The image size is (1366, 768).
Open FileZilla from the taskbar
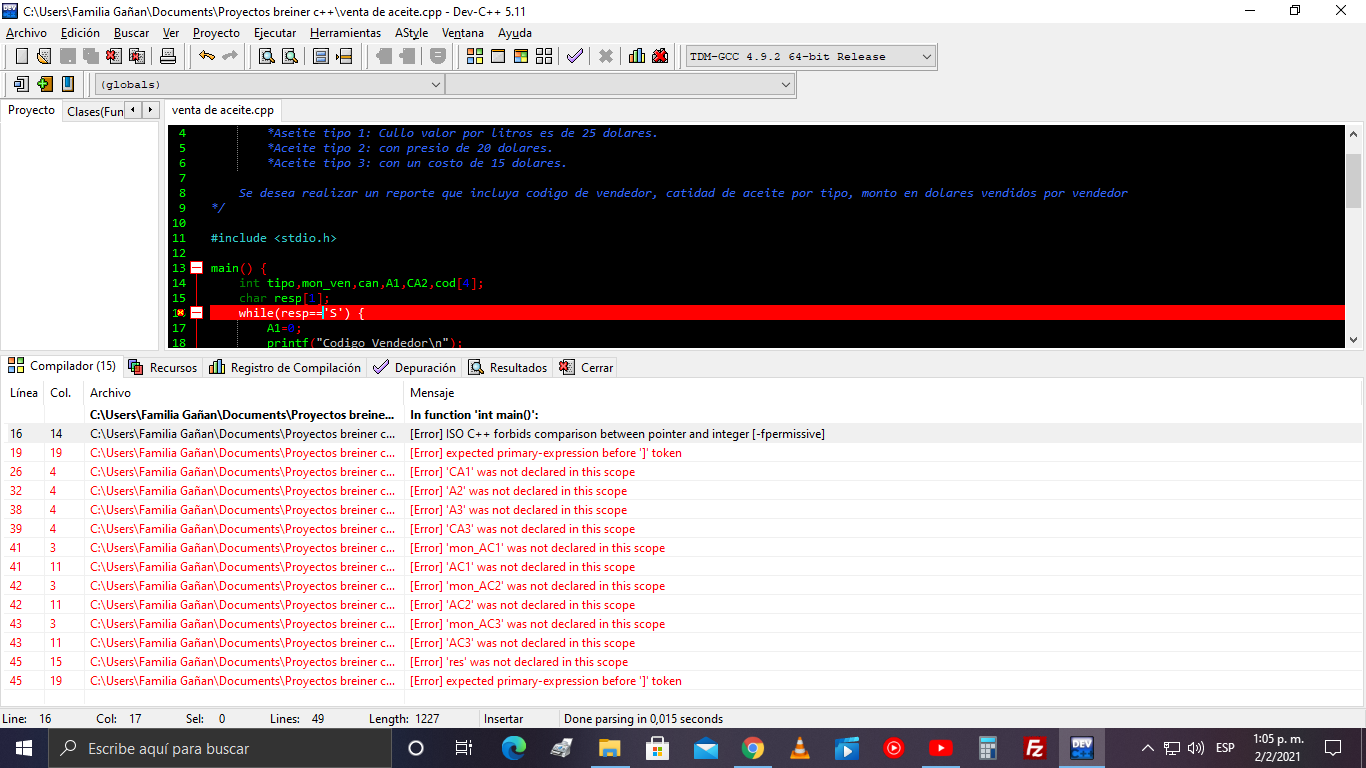(x=1035, y=748)
